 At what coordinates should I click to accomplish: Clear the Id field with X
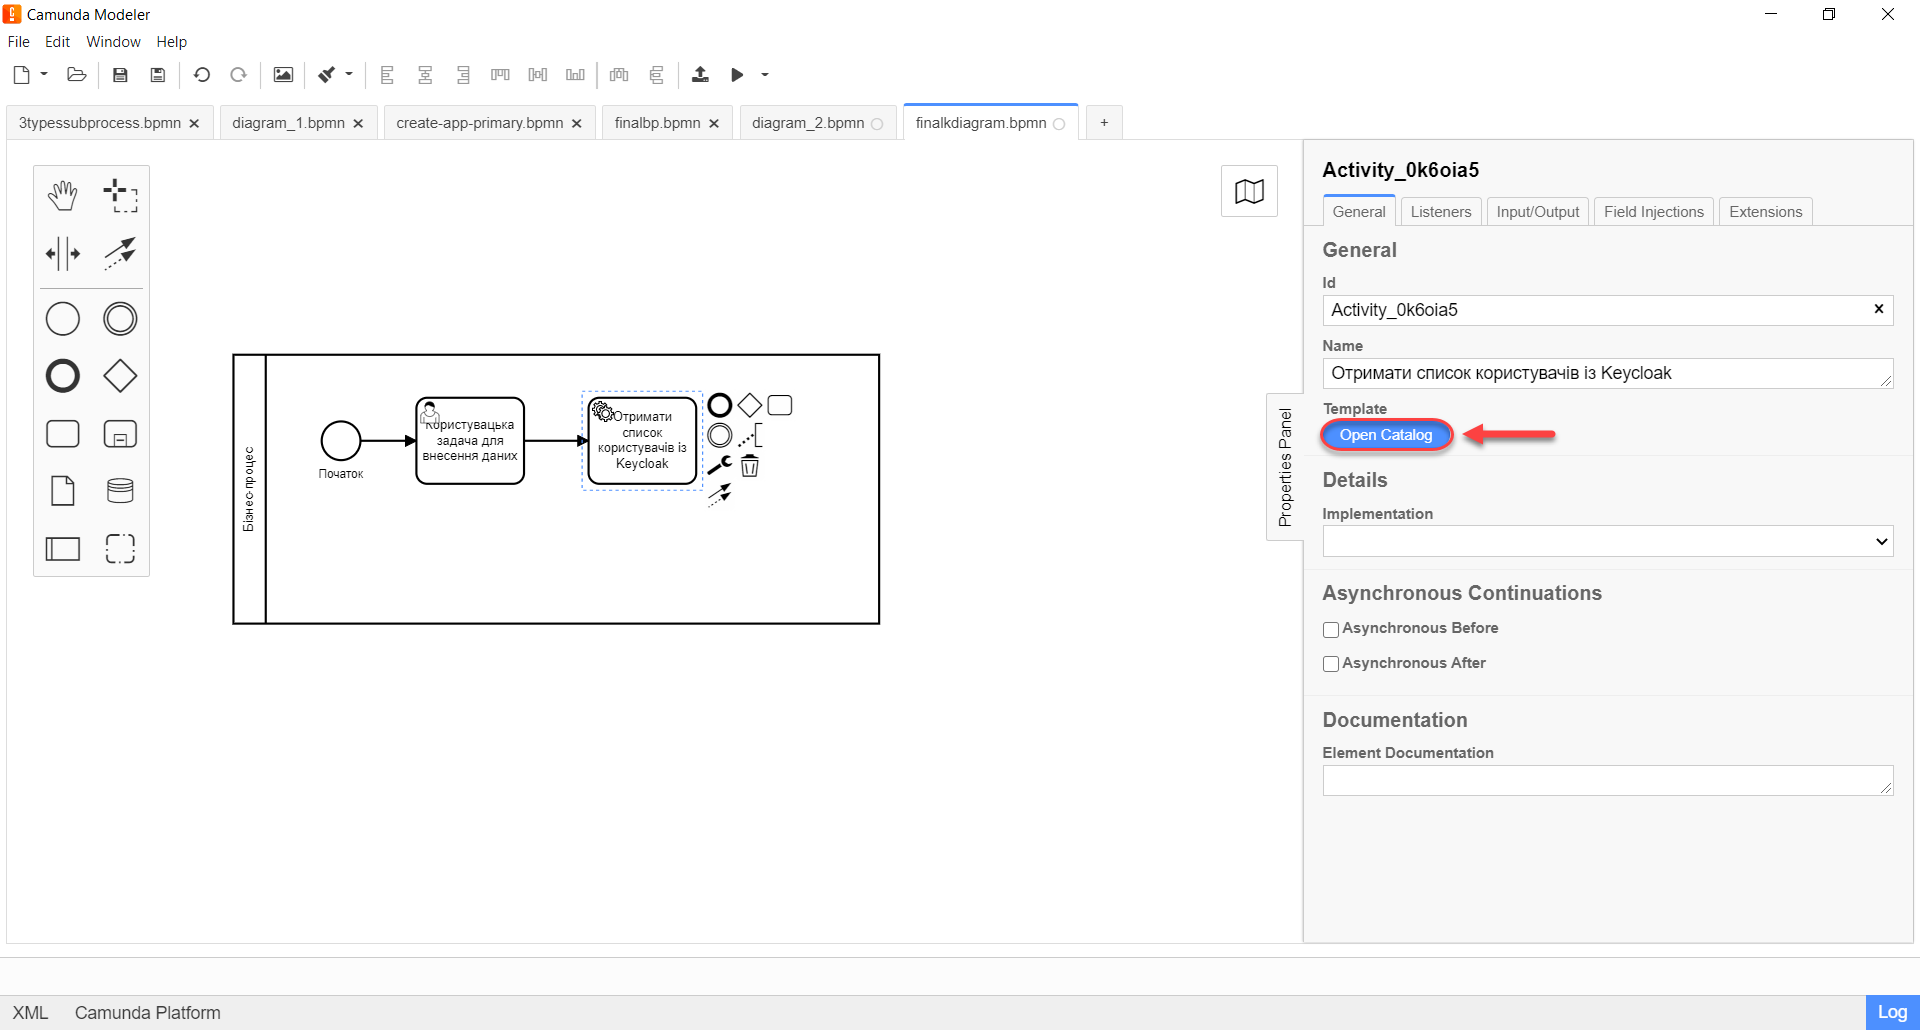1878,309
